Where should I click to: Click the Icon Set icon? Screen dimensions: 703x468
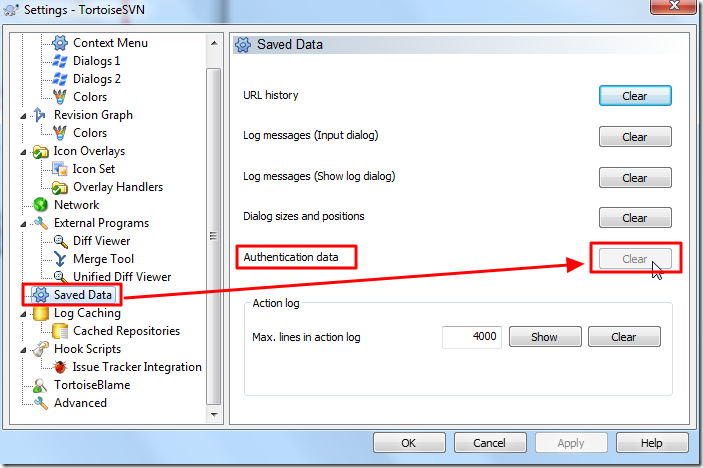(x=60, y=169)
